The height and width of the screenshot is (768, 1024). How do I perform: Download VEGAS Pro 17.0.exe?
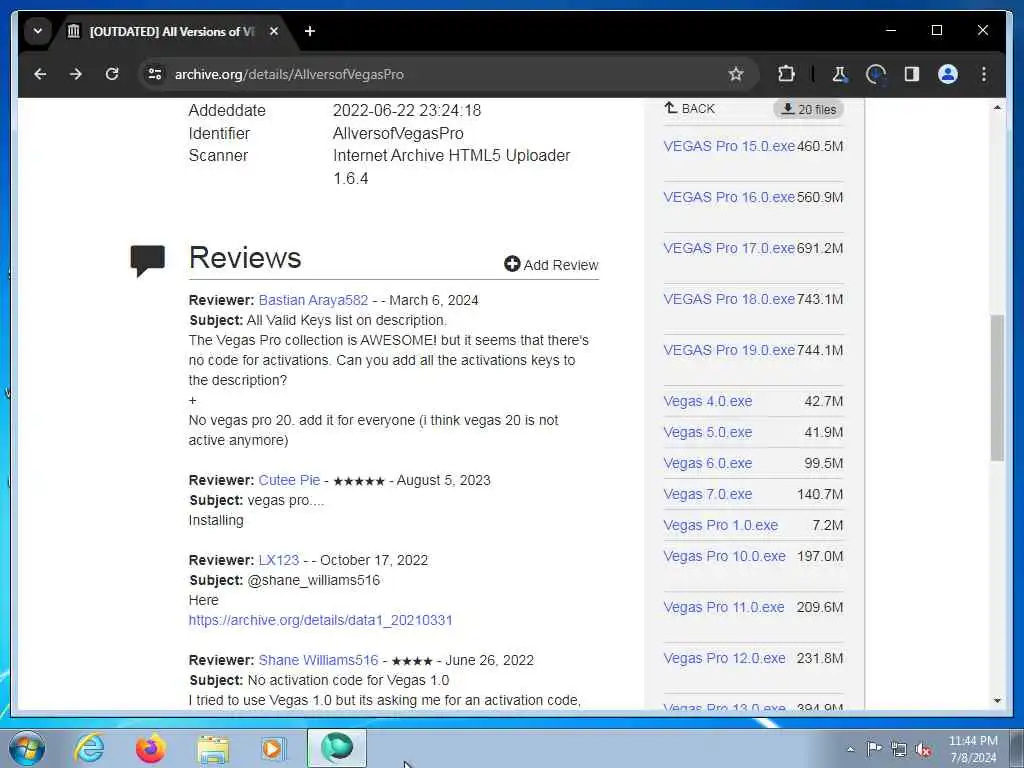729,248
